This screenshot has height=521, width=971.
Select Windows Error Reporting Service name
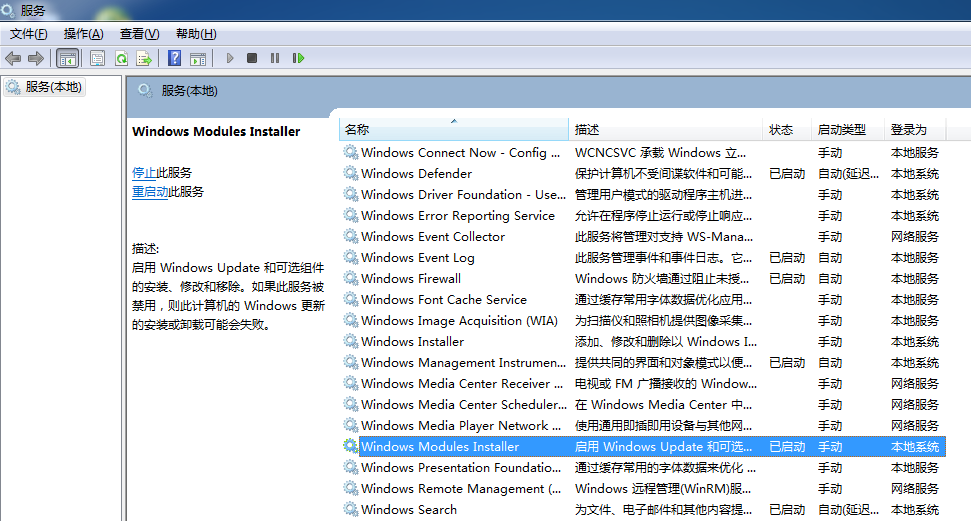pyautogui.click(x=458, y=216)
